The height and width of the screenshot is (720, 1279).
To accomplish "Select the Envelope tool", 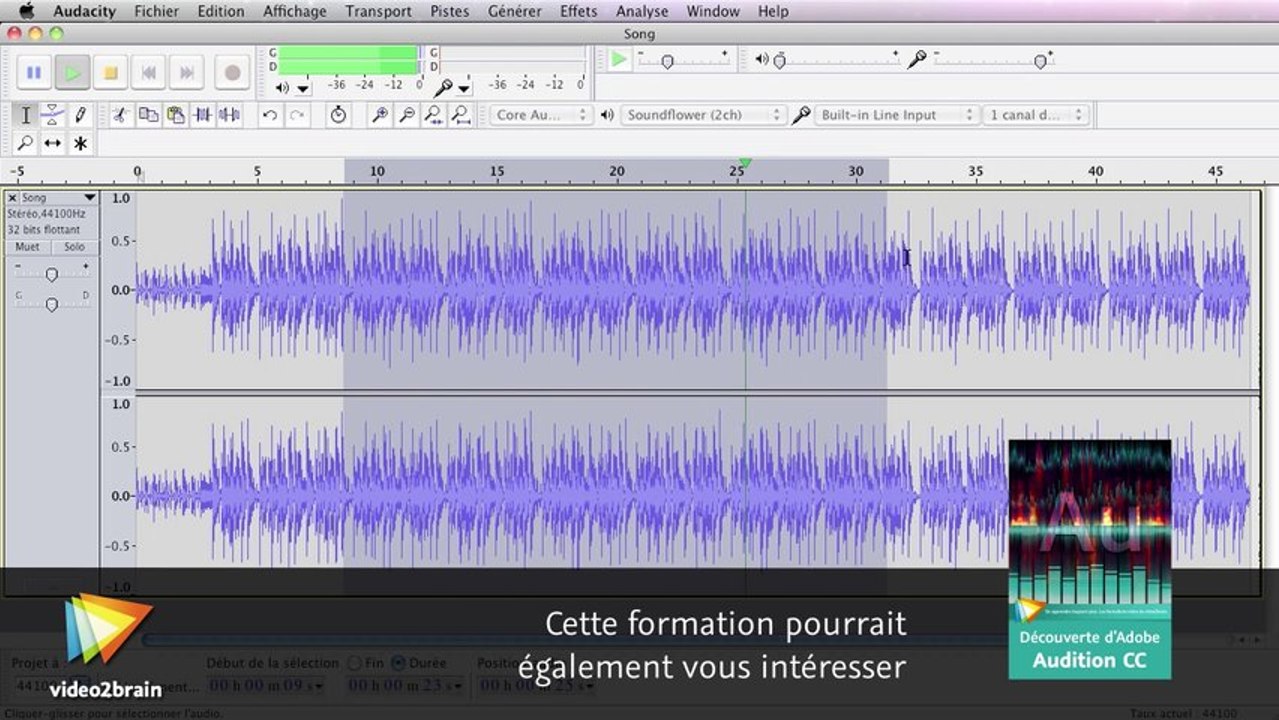I will tap(53, 115).
